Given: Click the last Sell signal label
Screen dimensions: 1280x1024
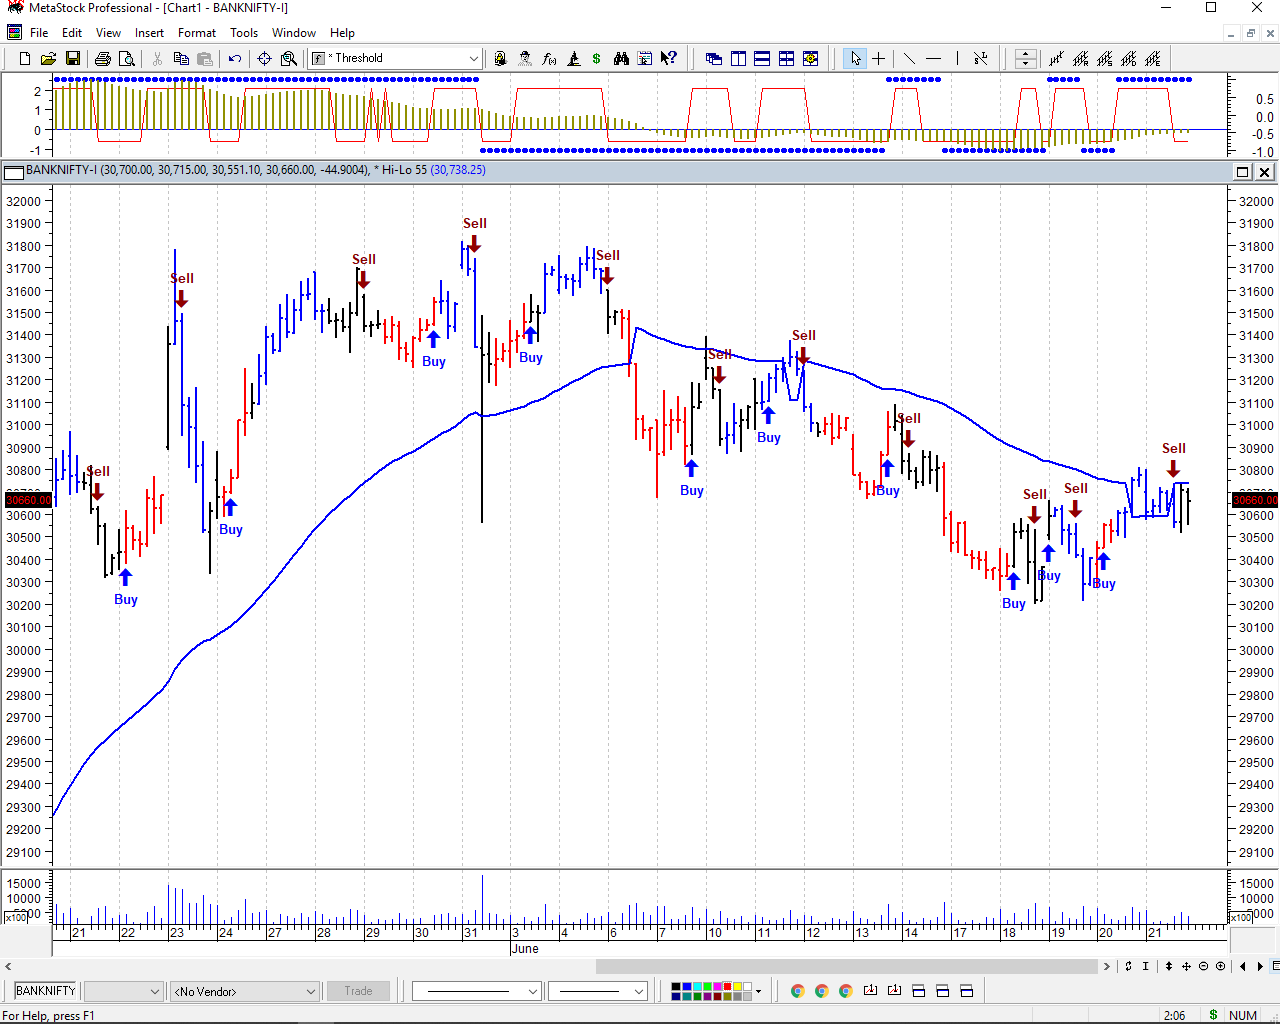Looking at the screenshot, I should [x=1173, y=448].
